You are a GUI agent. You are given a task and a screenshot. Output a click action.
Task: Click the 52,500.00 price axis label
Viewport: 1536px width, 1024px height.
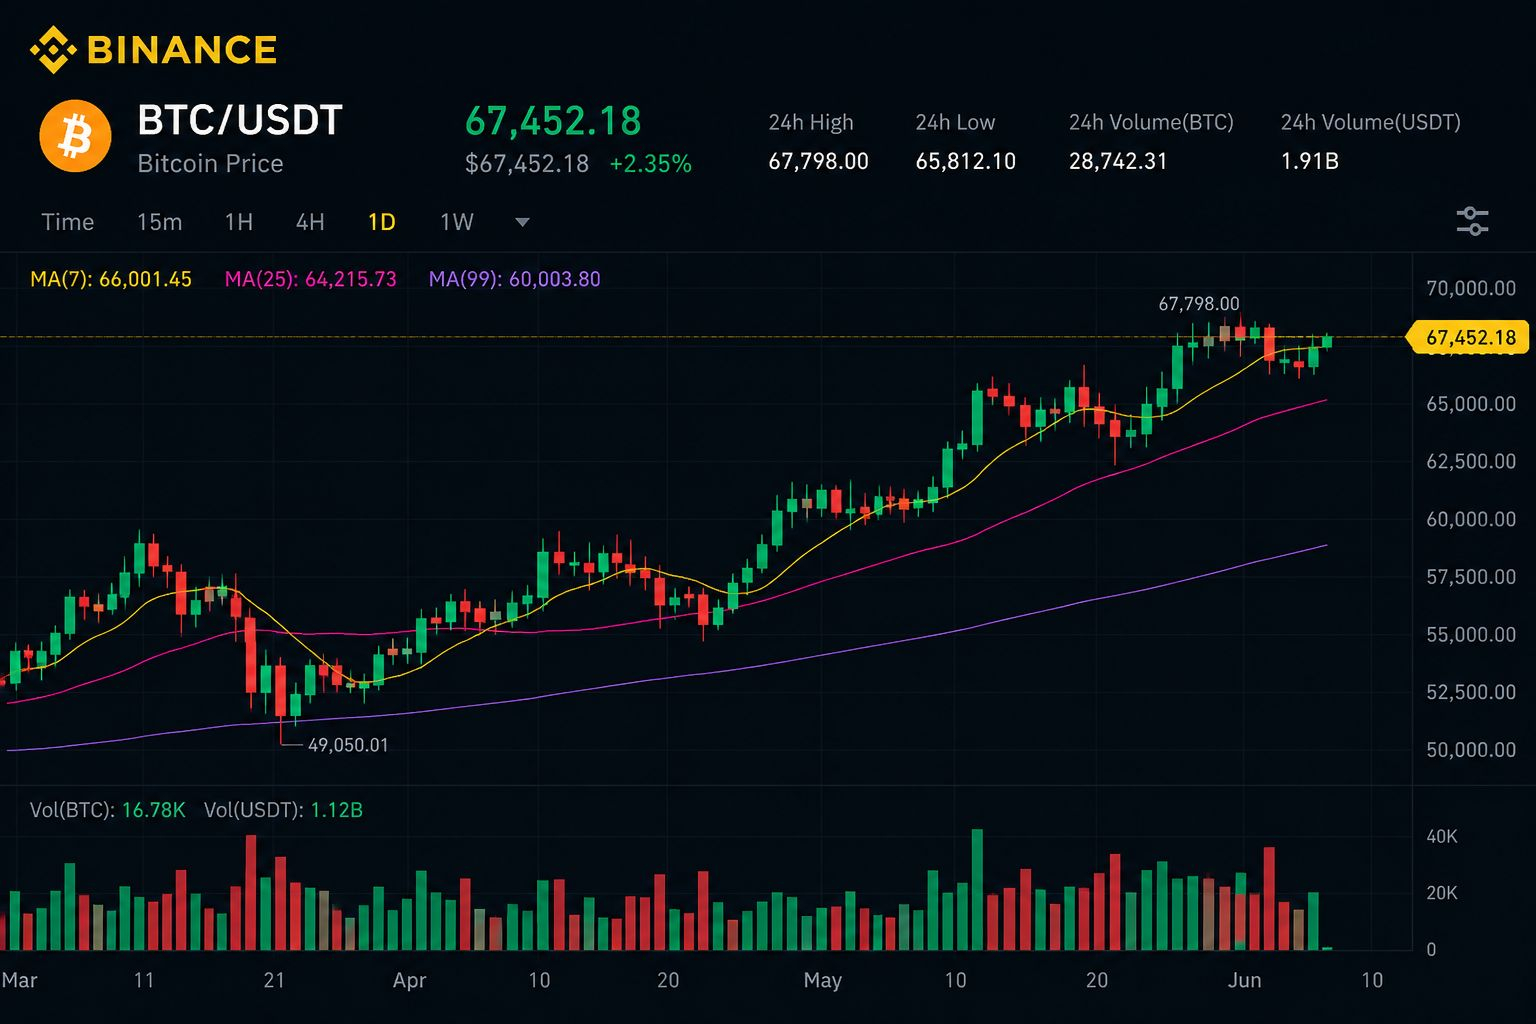pos(1471,692)
